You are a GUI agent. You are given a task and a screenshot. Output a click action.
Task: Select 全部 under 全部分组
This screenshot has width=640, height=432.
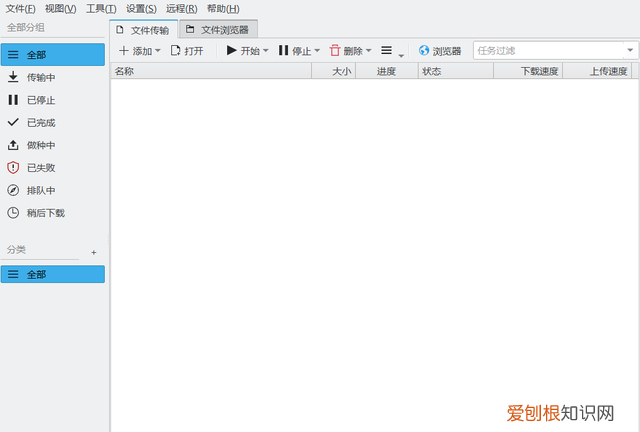pyautogui.click(x=53, y=55)
